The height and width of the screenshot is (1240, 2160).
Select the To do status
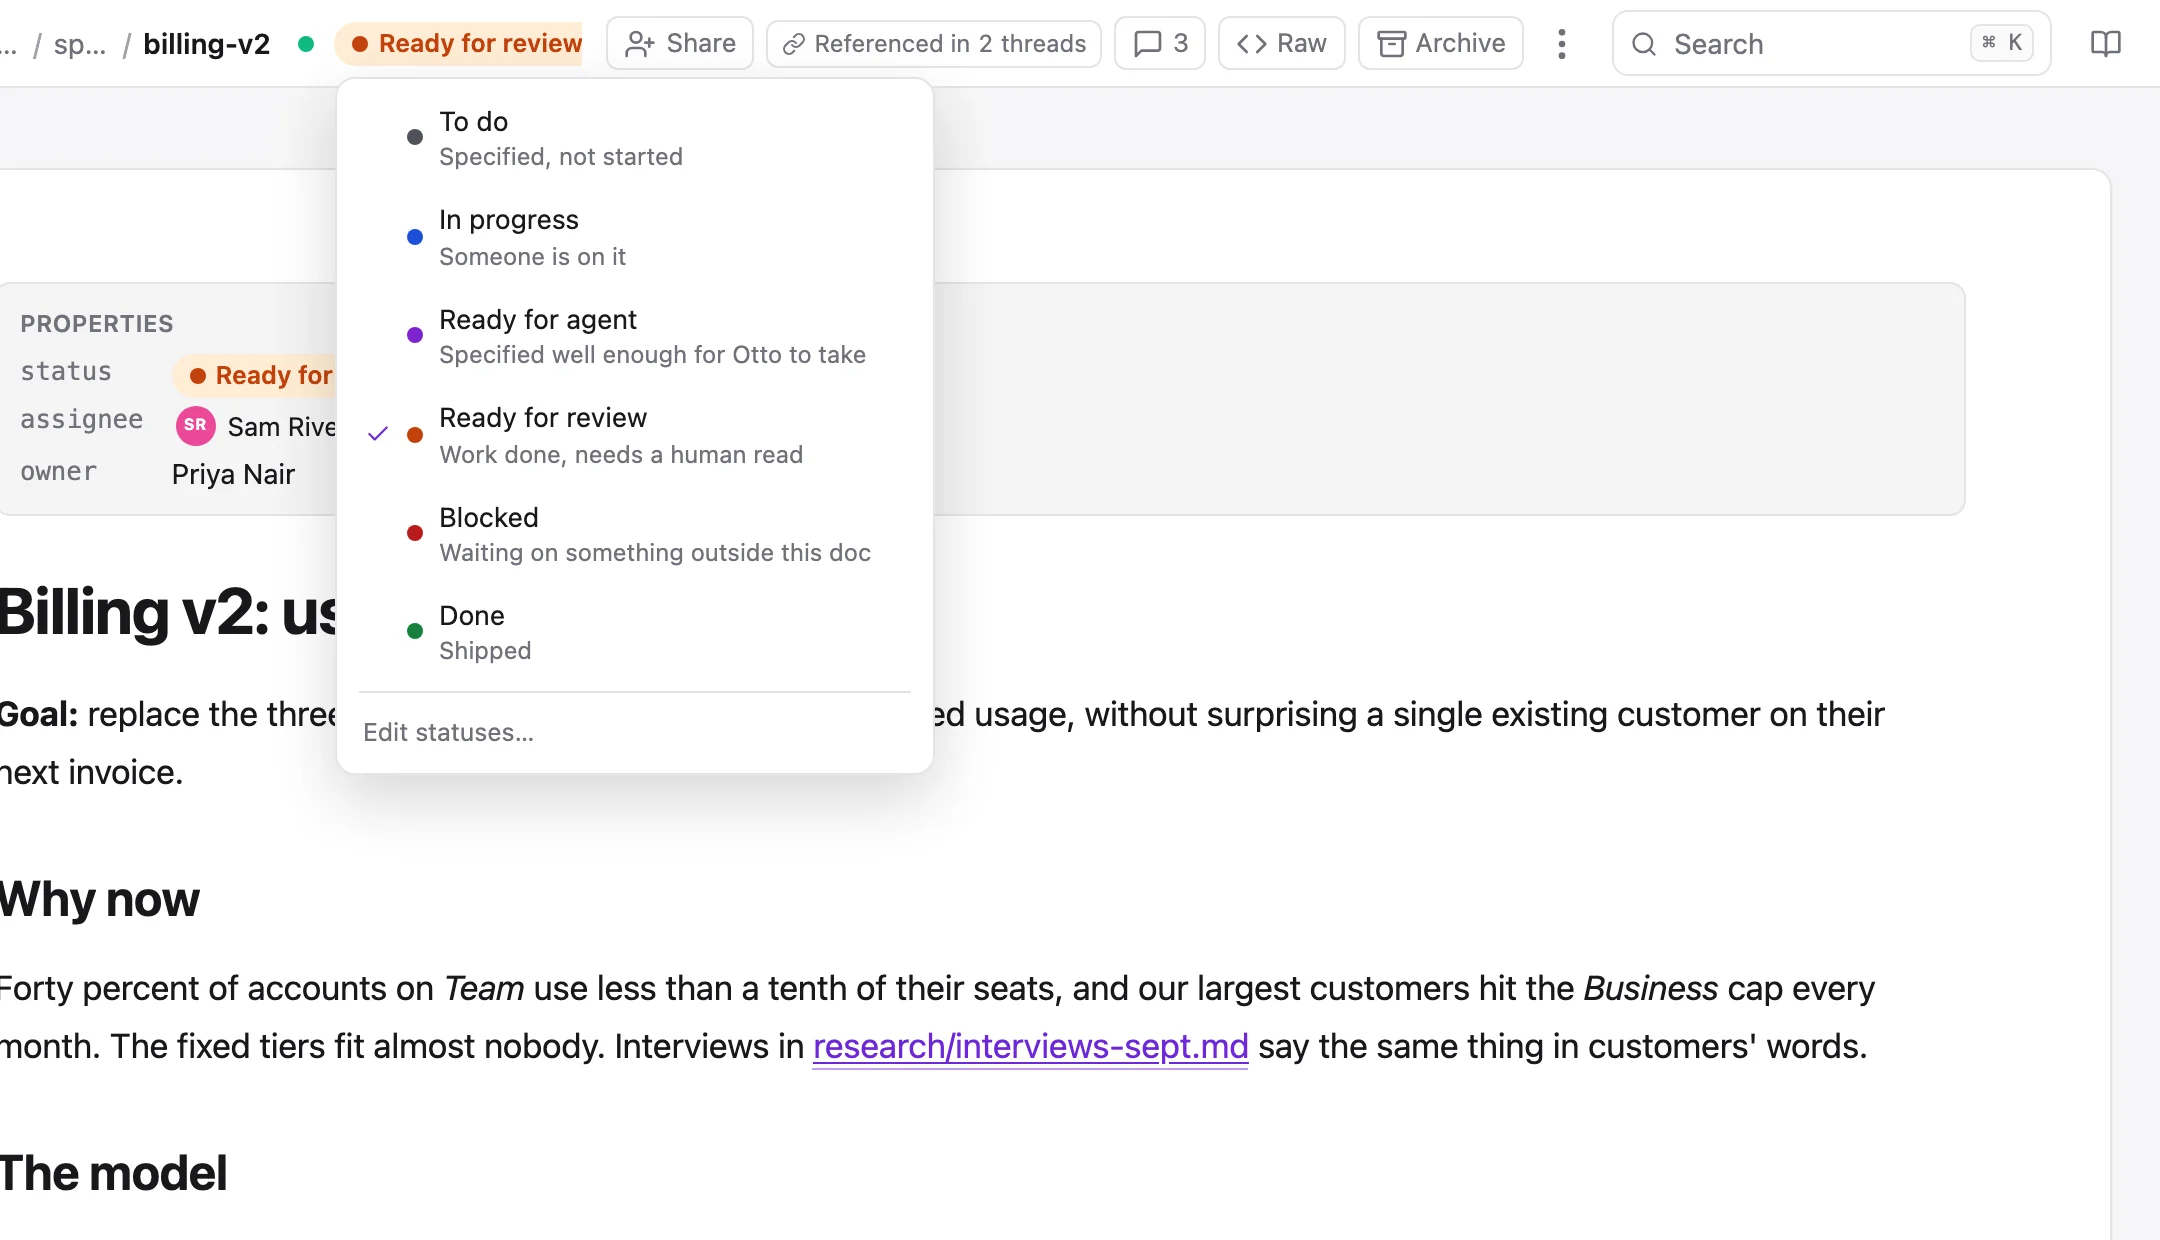635,138
